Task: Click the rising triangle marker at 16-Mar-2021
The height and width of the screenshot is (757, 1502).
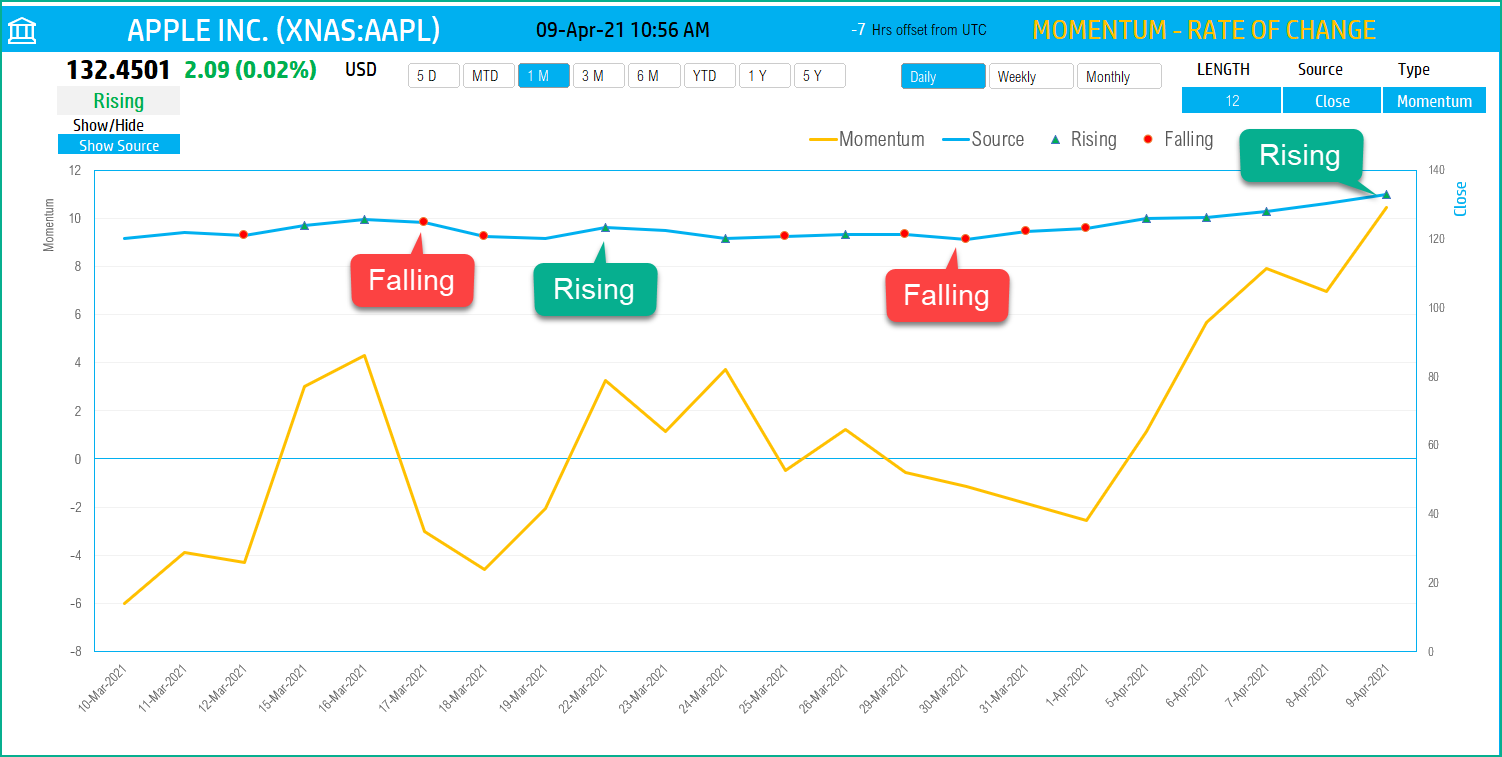Action: (x=364, y=219)
